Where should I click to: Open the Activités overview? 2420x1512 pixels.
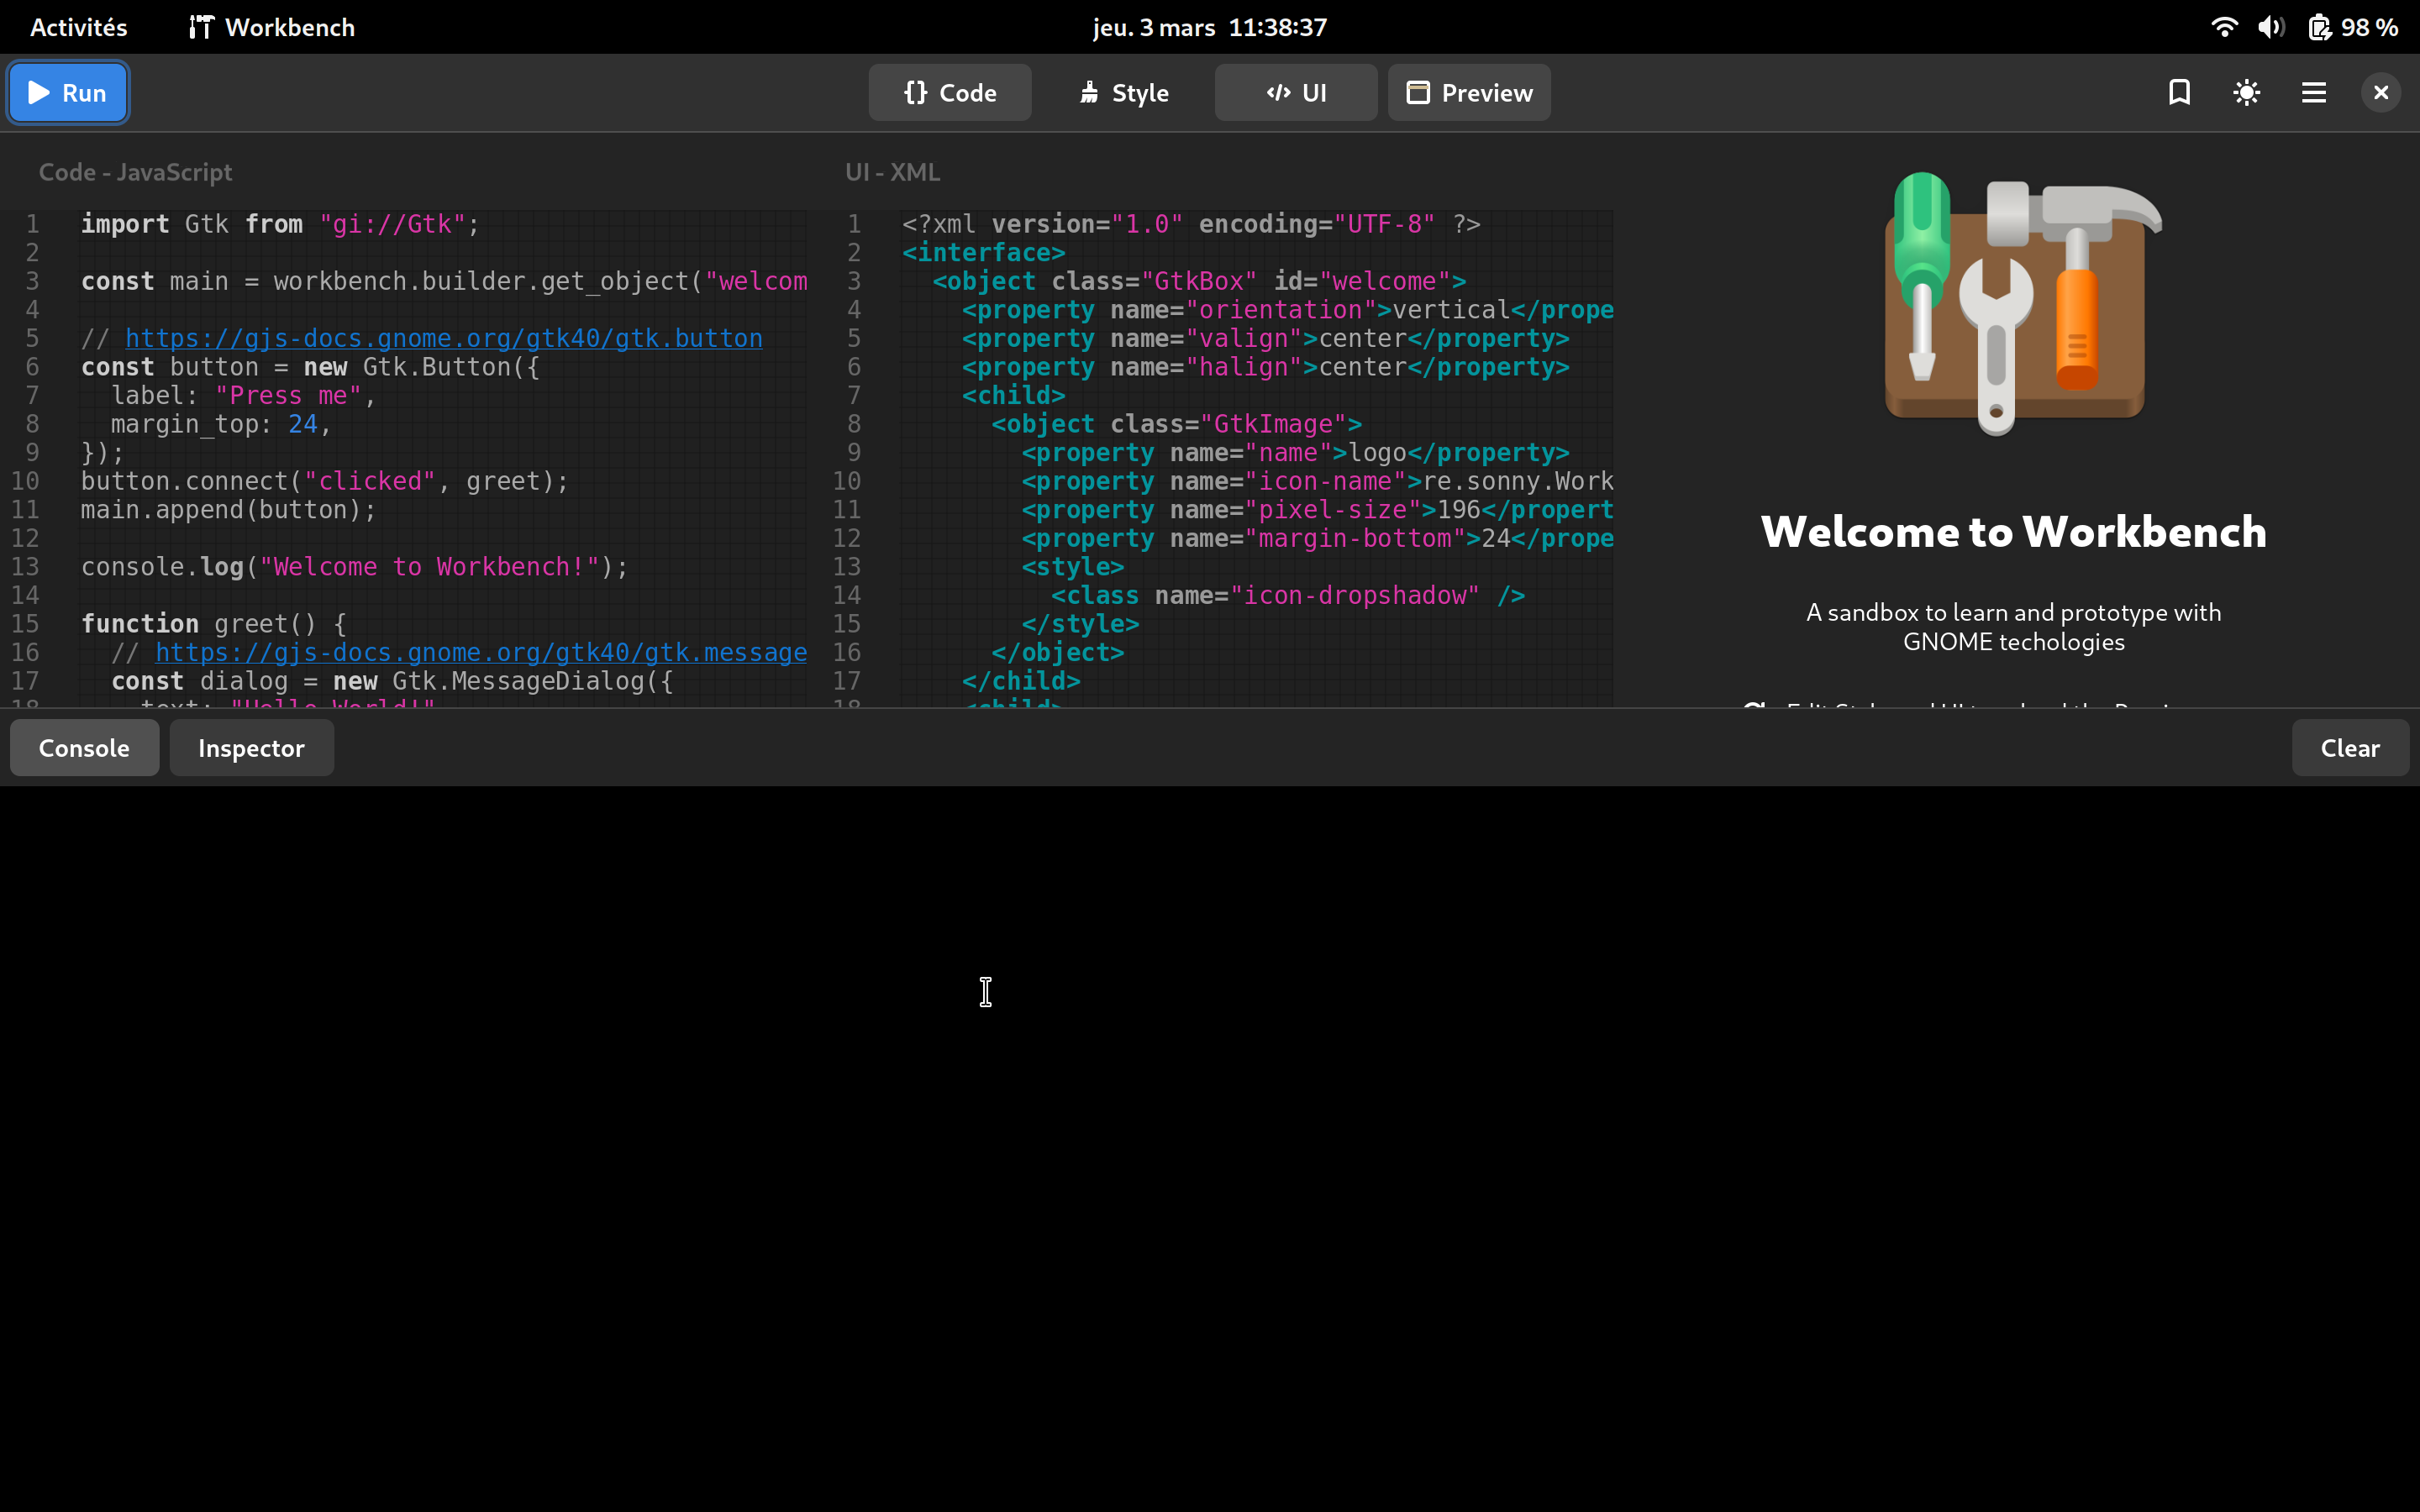coord(77,27)
